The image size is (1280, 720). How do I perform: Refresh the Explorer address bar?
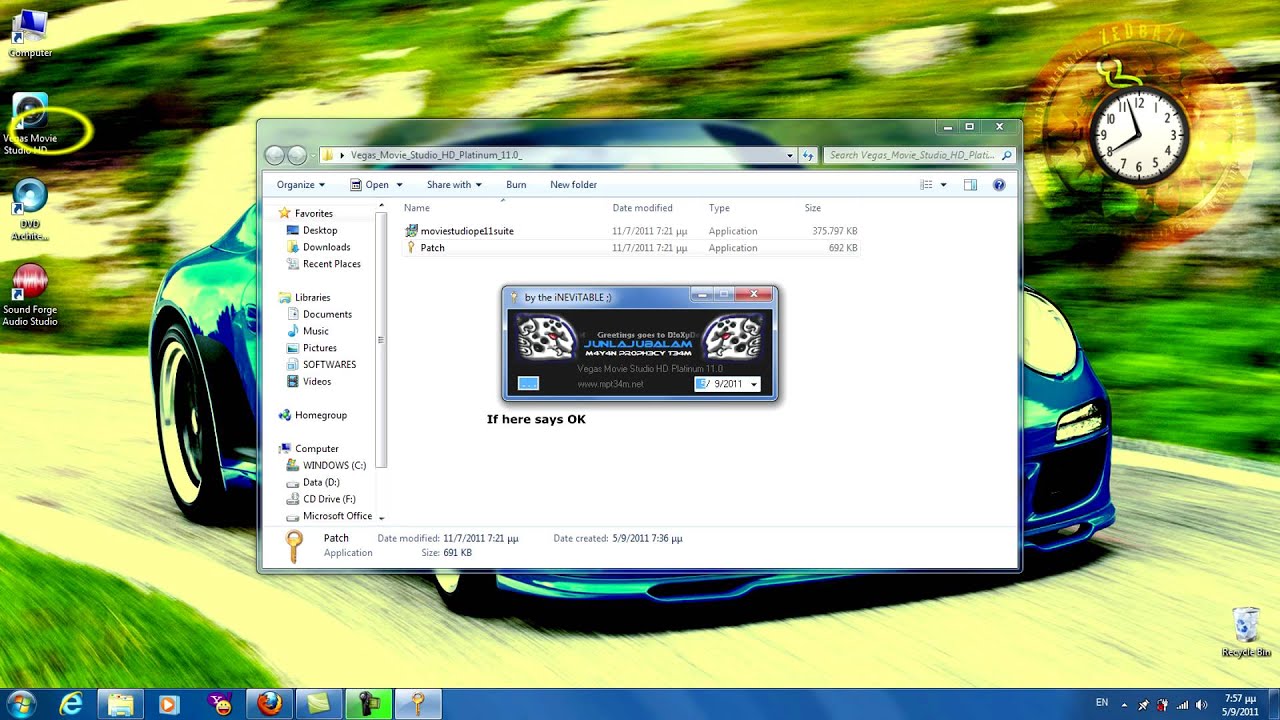pos(807,155)
